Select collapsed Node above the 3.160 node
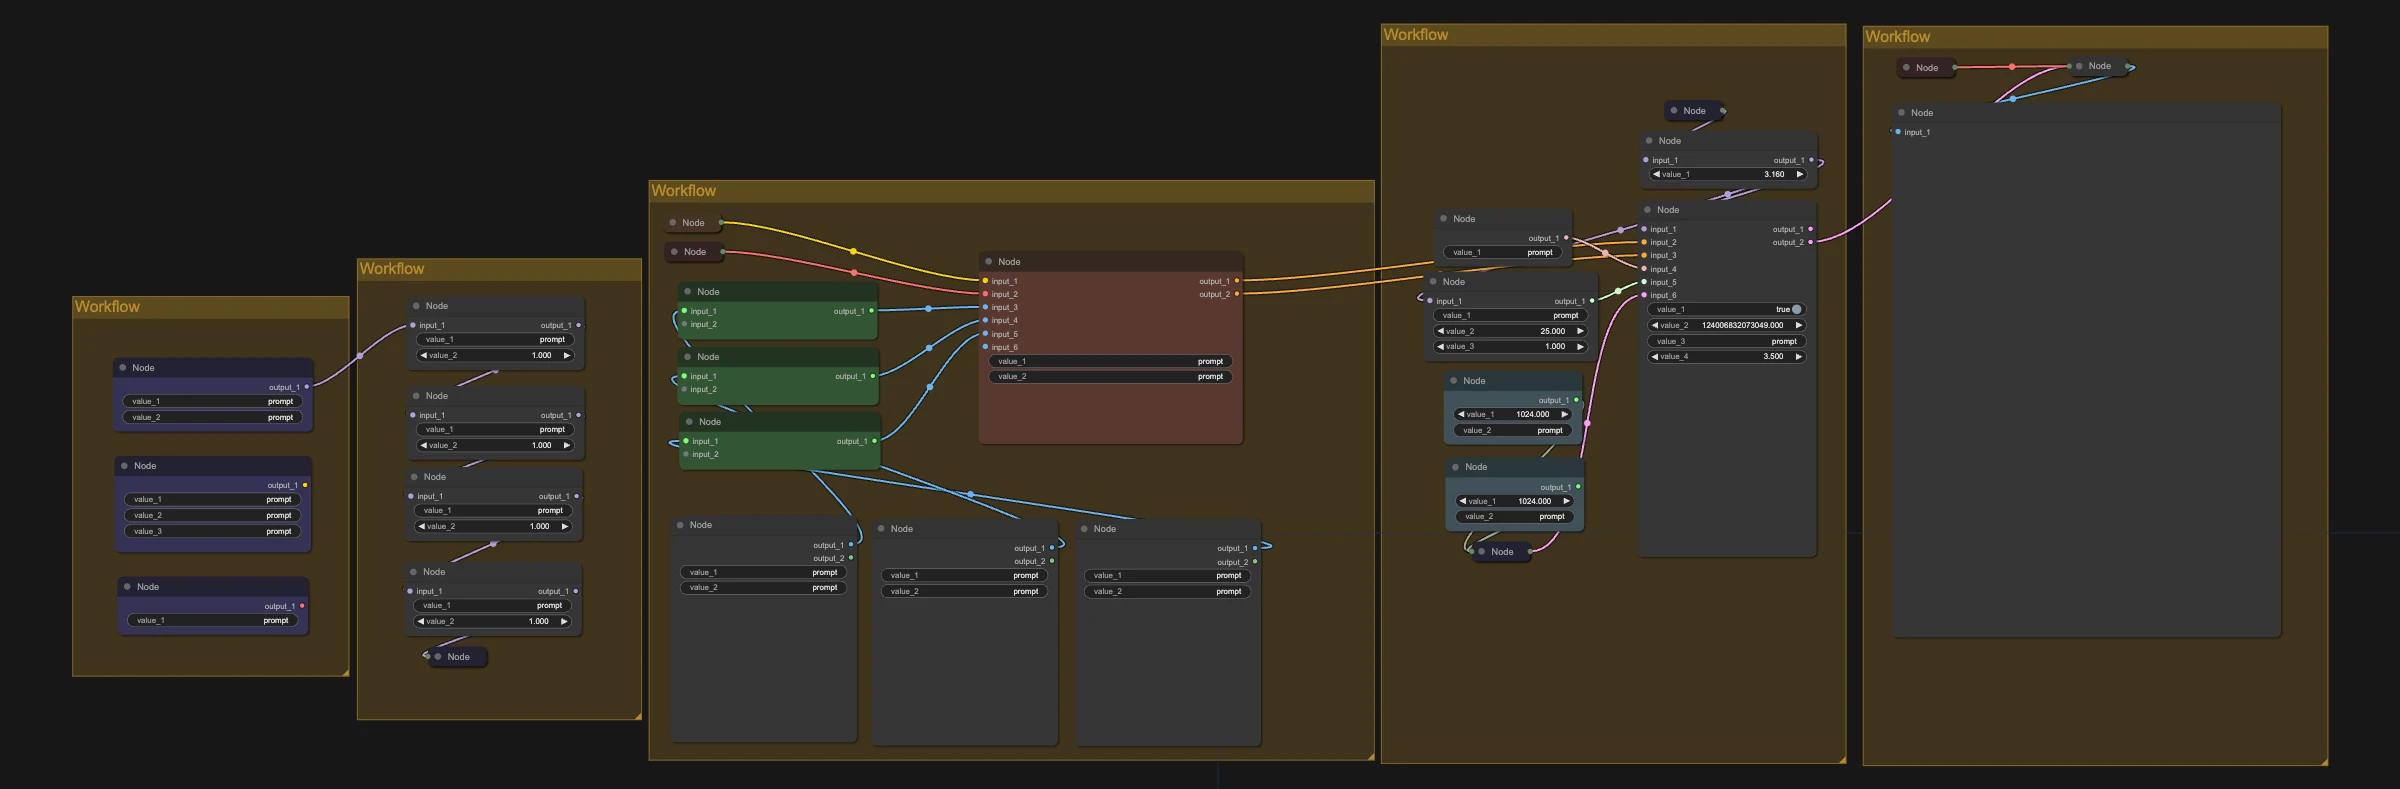The width and height of the screenshot is (2400, 789). (x=1695, y=111)
